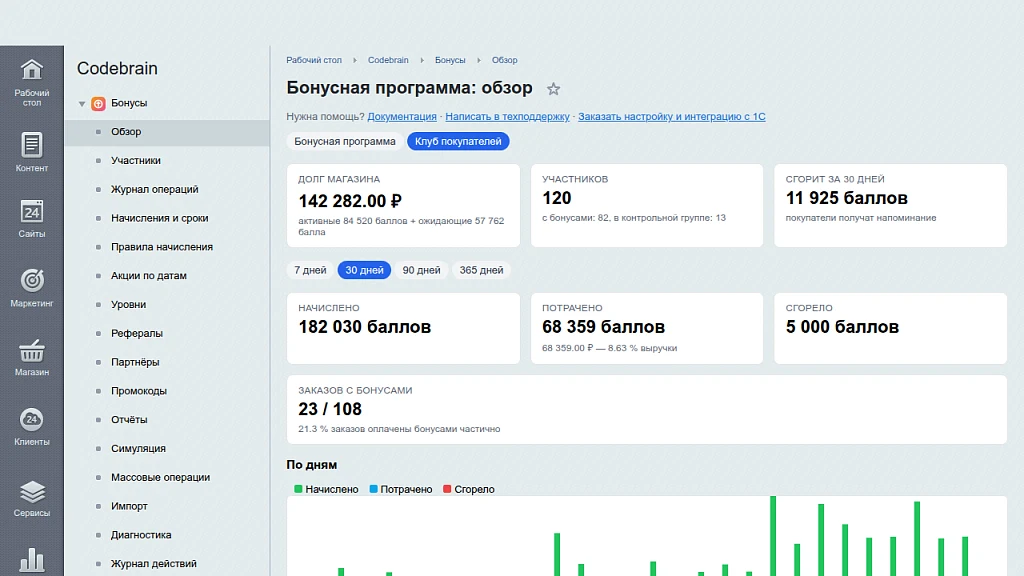
Task: Toggle the green Начислено legend swatch
Action: point(298,489)
